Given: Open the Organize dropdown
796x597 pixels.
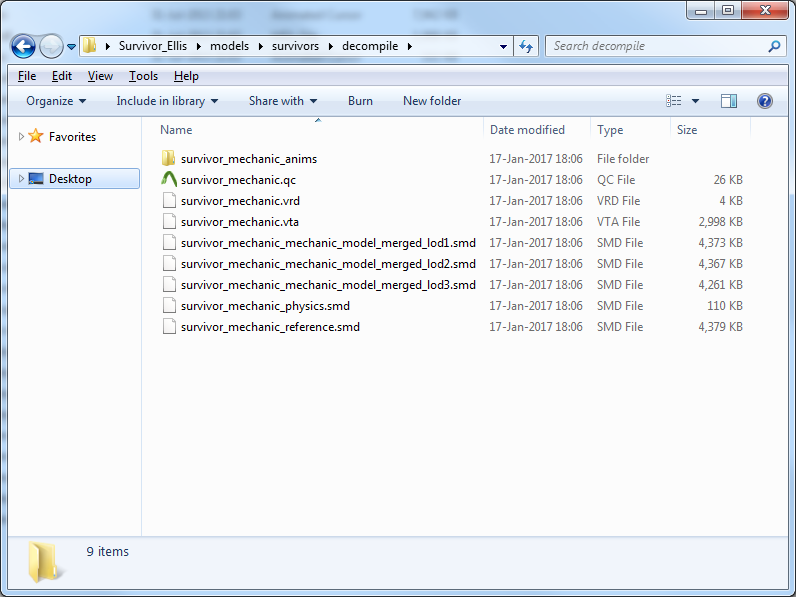Looking at the screenshot, I should 56,101.
